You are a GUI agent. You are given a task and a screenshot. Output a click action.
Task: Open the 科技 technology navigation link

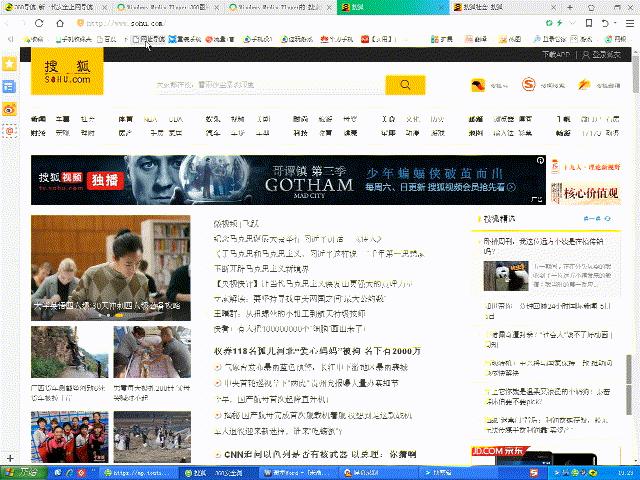[x=300, y=133]
